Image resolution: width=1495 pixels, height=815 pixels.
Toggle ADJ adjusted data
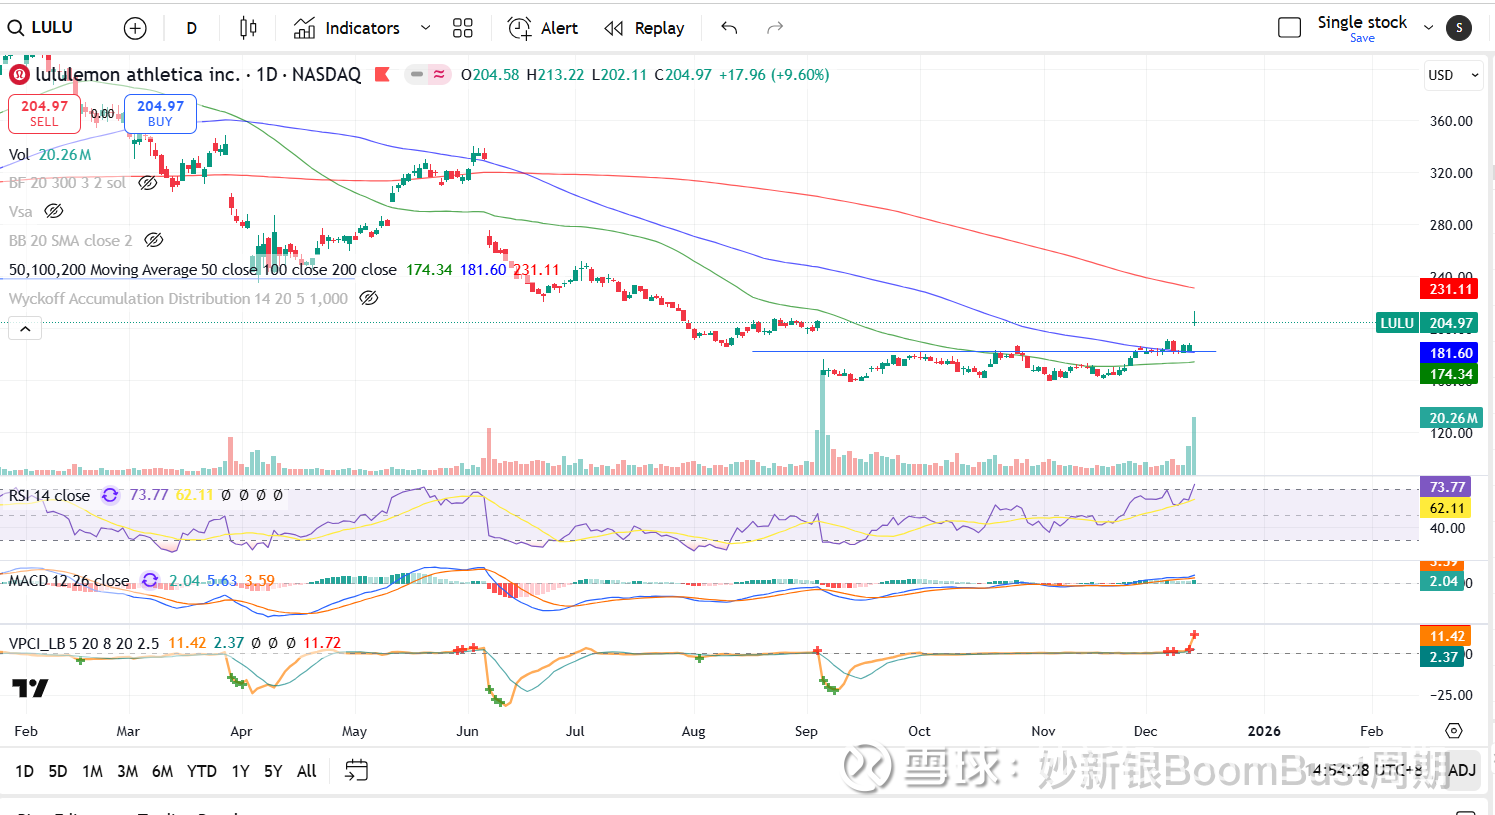click(1461, 770)
